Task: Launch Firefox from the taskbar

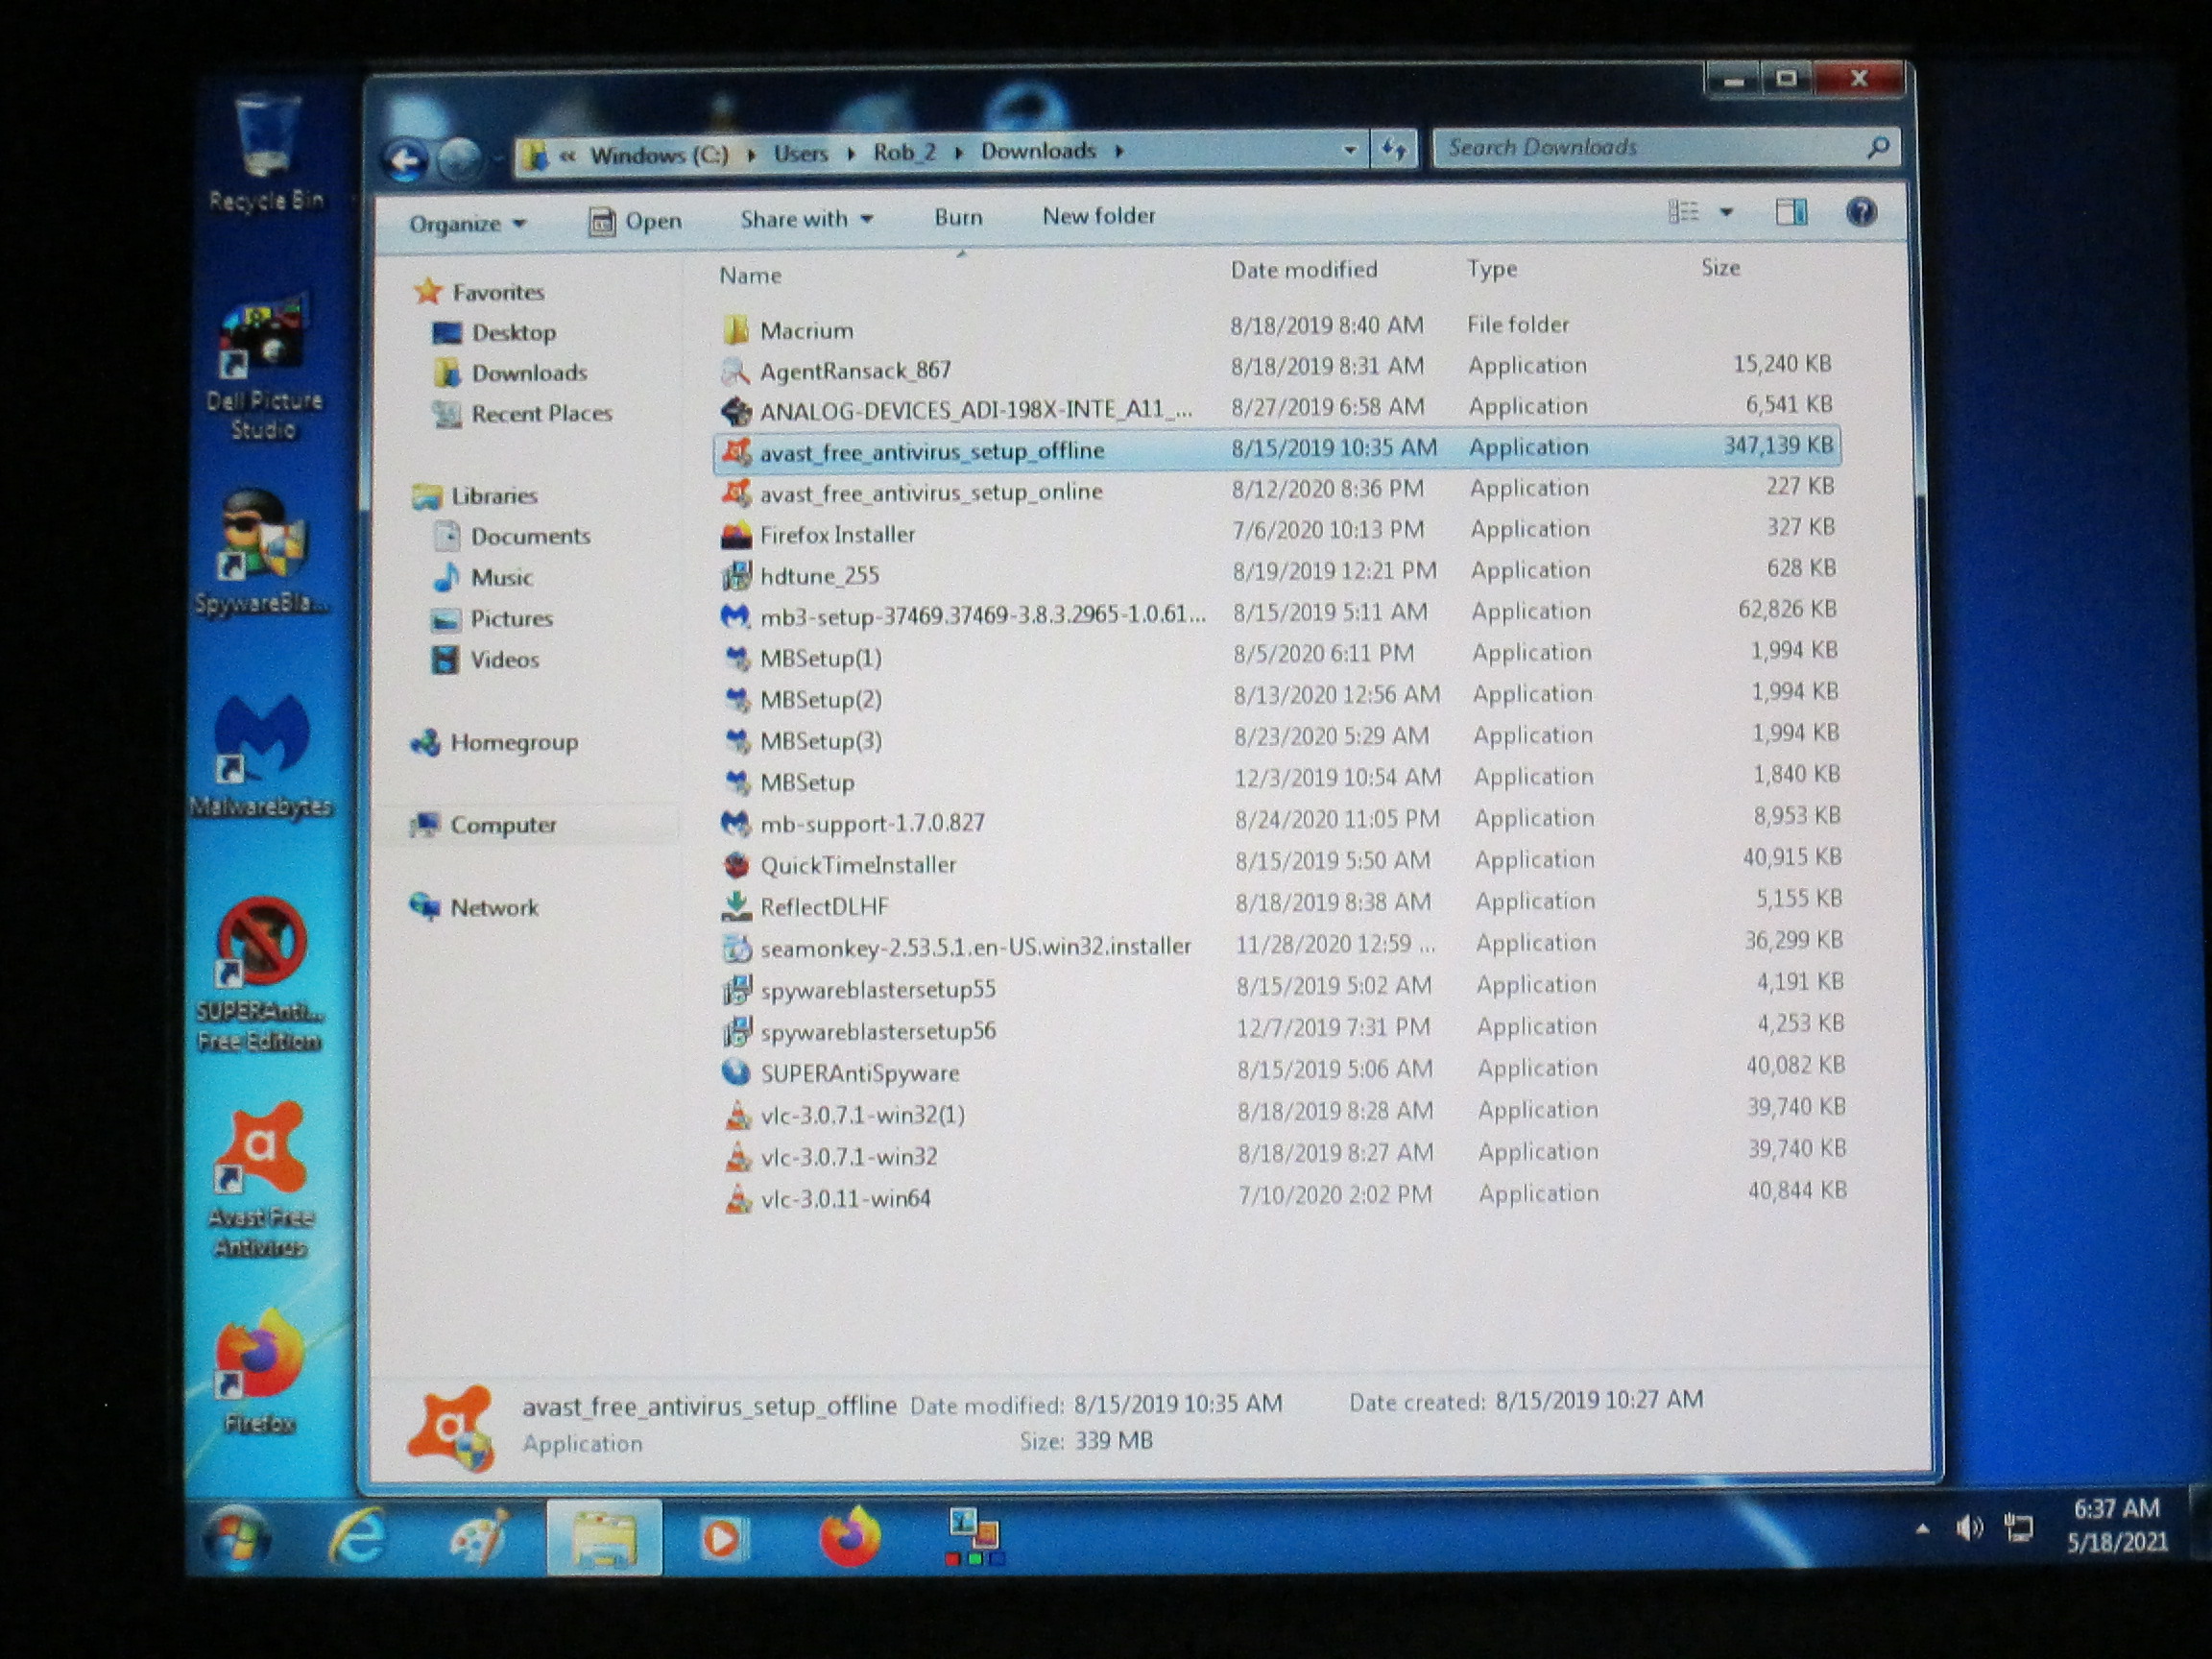Action: pyautogui.click(x=849, y=1536)
